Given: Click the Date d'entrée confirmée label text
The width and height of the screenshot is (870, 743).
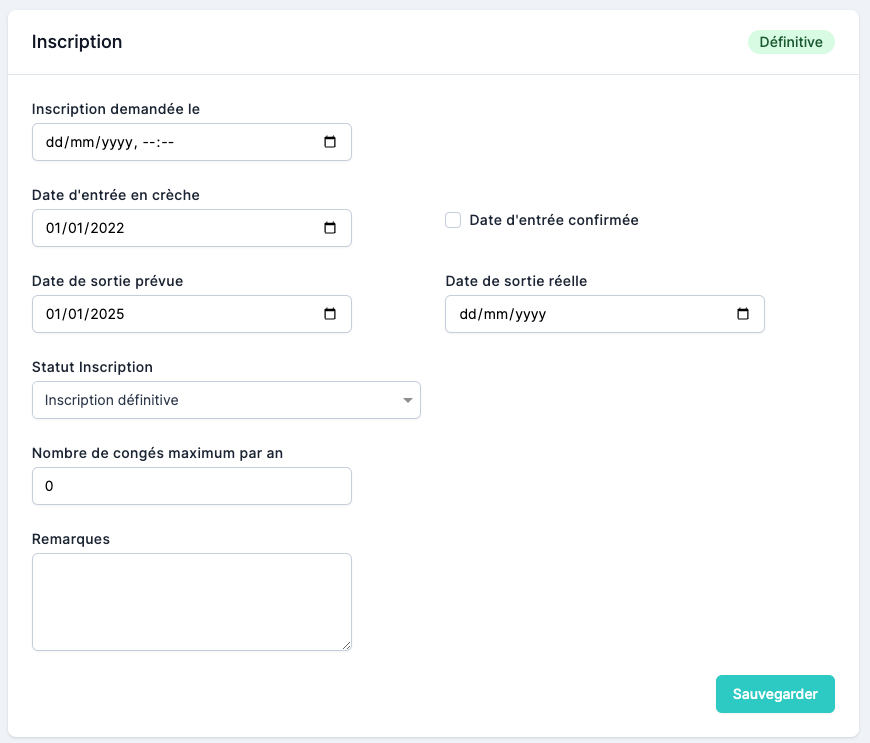Looking at the screenshot, I should pos(553,220).
